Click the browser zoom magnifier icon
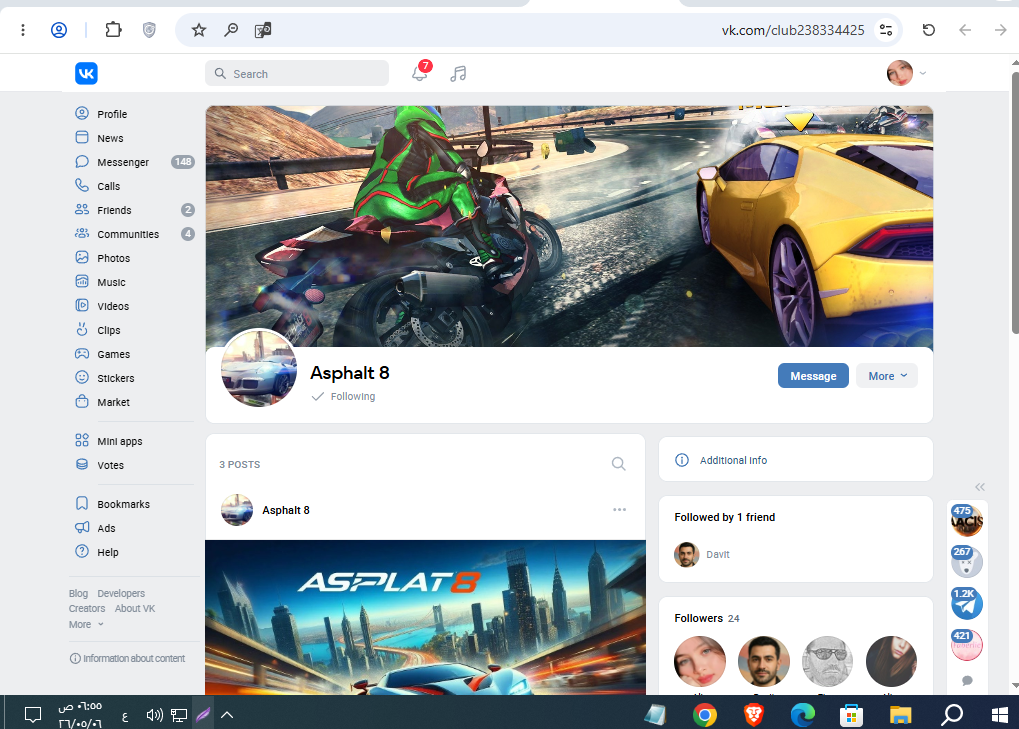Image resolution: width=1019 pixels, height=729 pixels. 231,30
